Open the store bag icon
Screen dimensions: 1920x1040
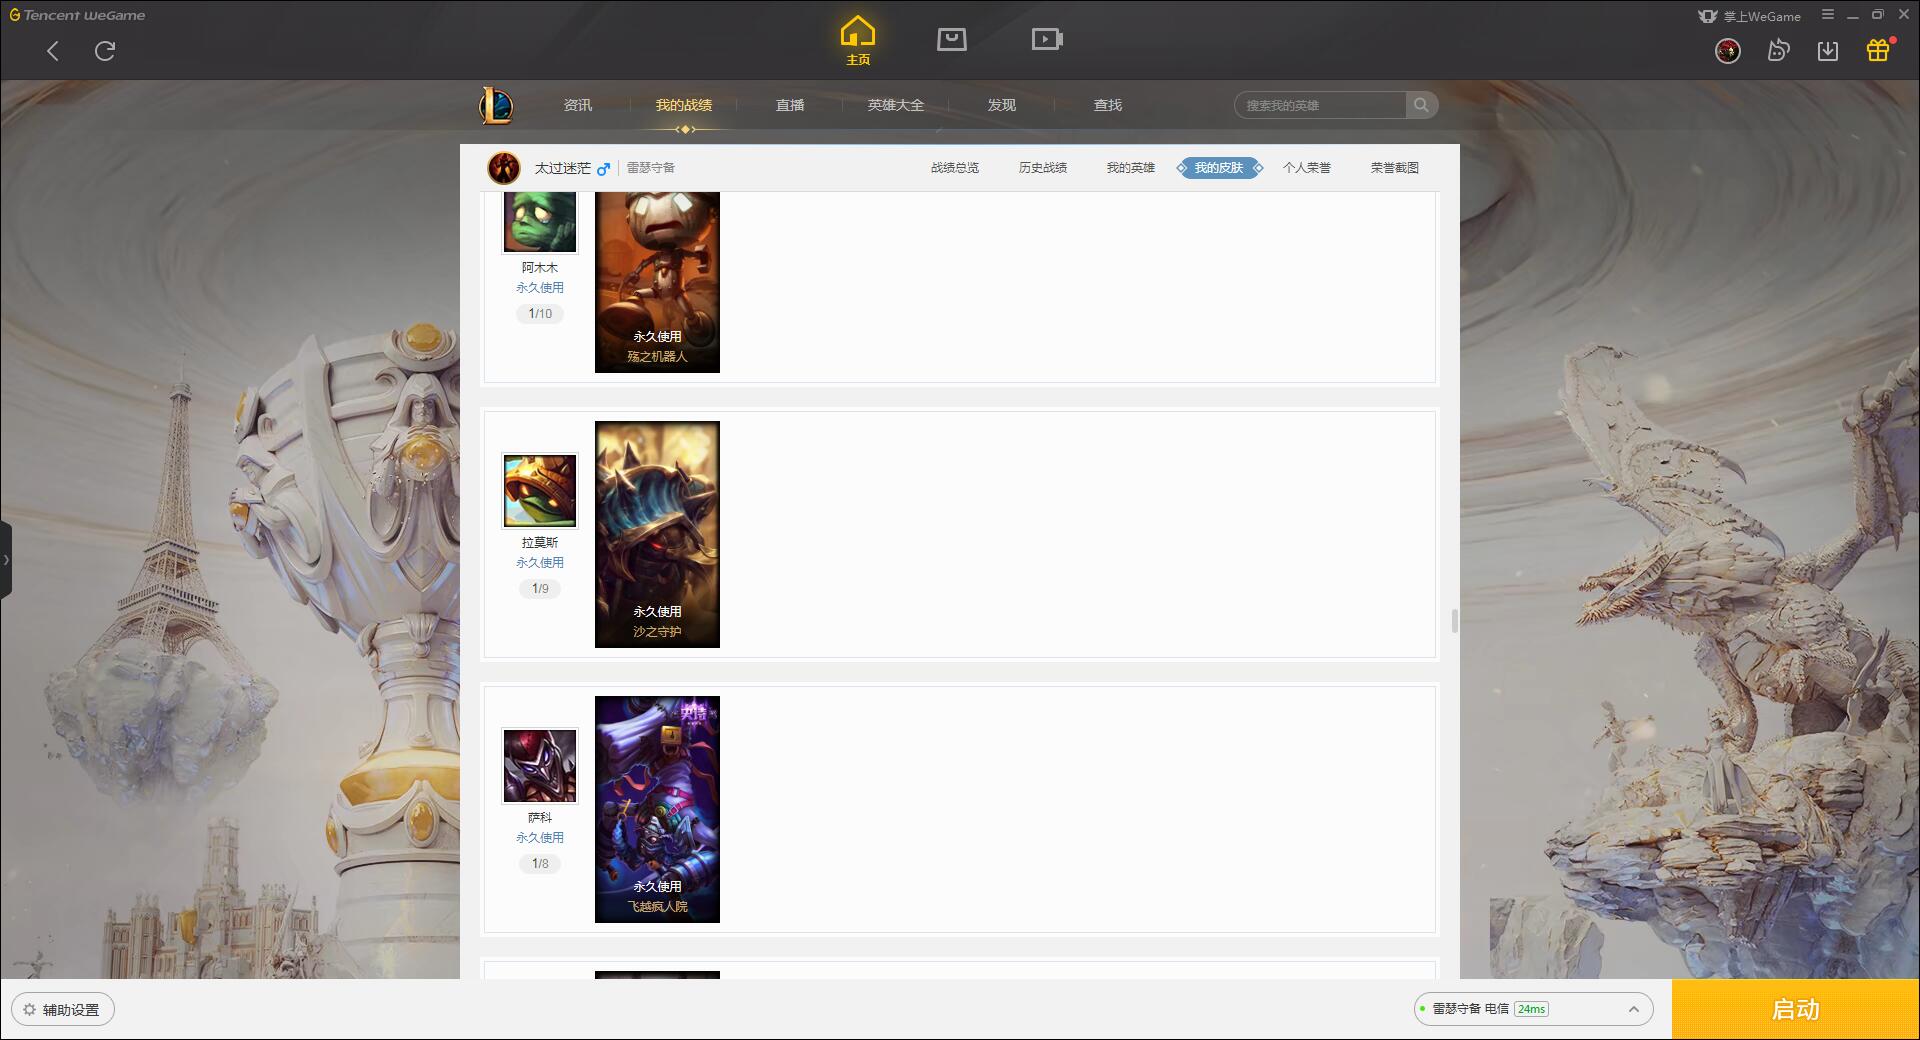coord(951,39)
